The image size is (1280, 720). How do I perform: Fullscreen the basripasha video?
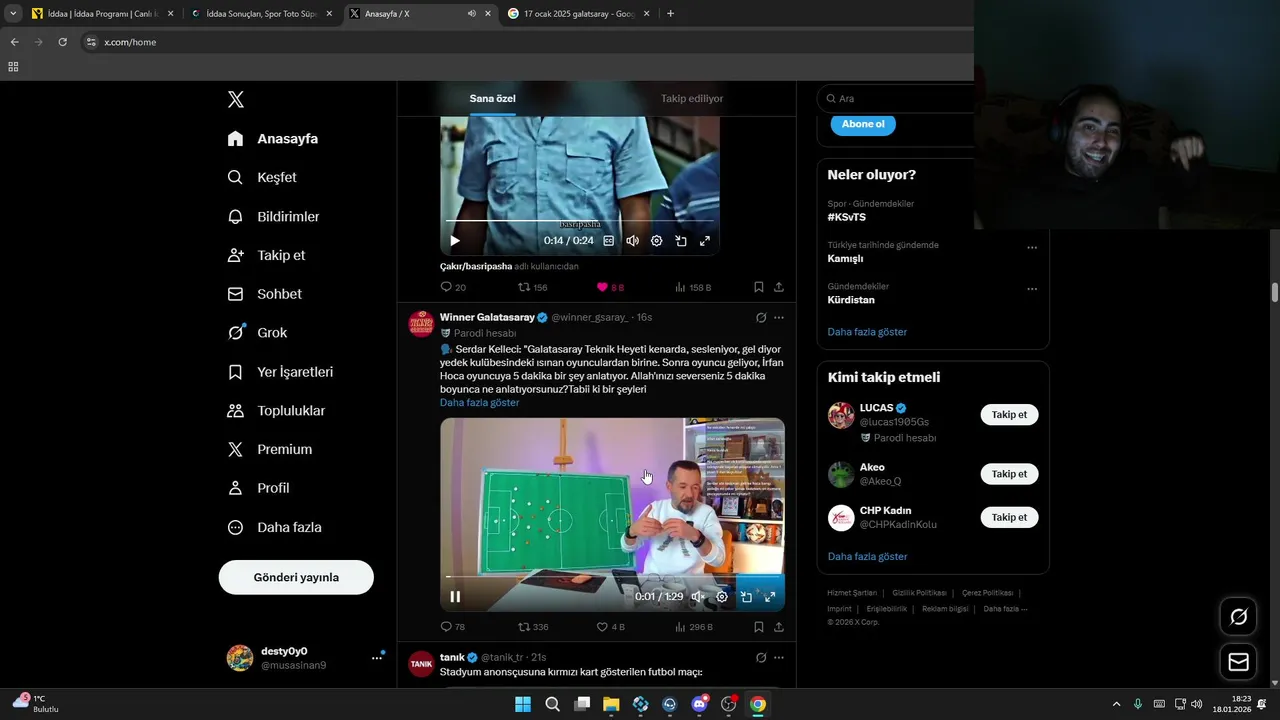click(705, 241)
